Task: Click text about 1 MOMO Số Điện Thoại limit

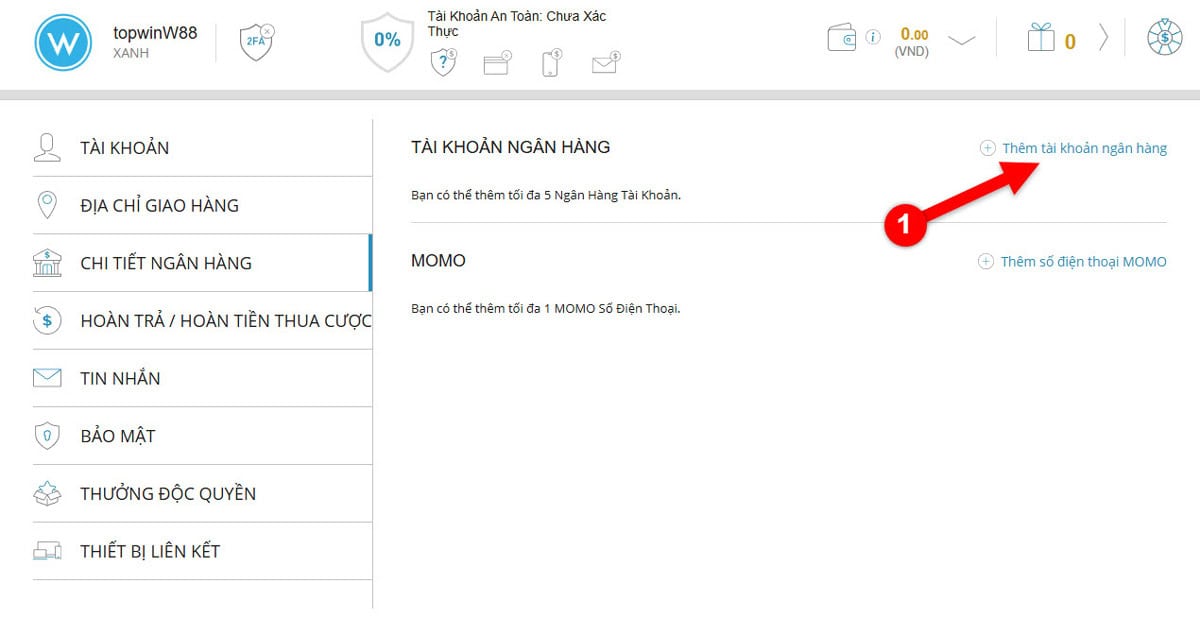Action: [545, 309]
